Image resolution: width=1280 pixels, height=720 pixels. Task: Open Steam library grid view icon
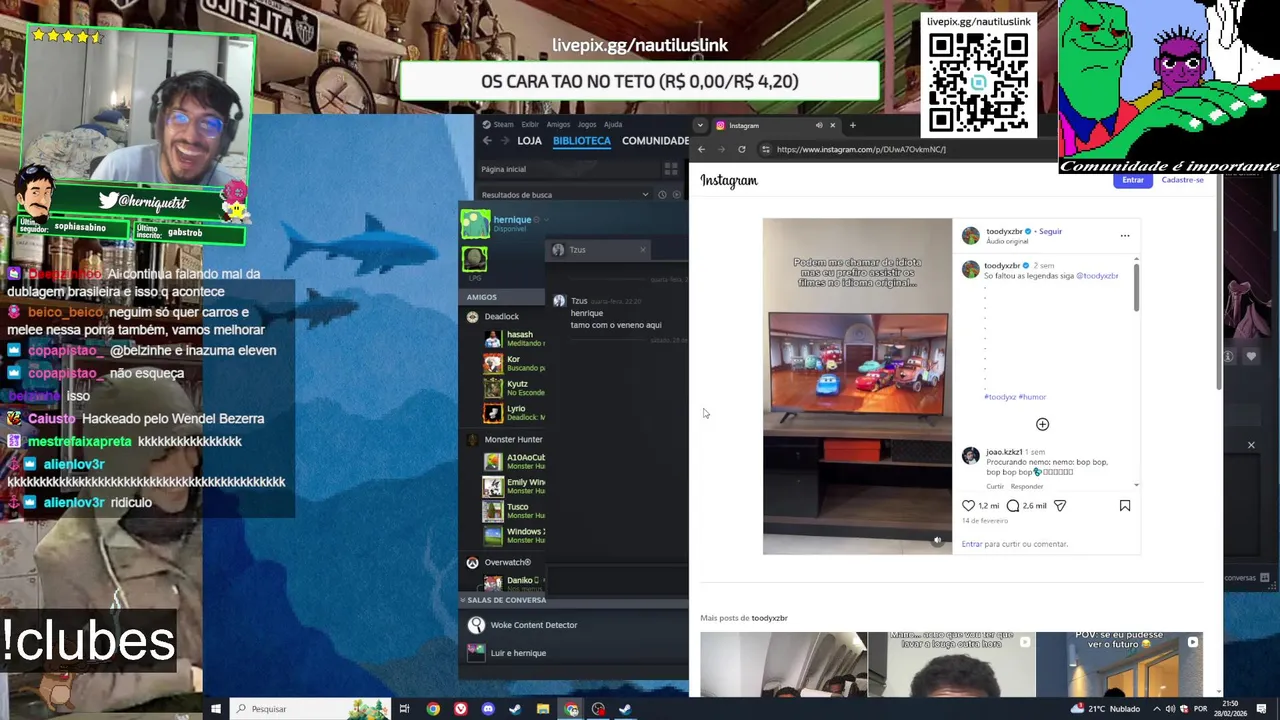point(671,169)
